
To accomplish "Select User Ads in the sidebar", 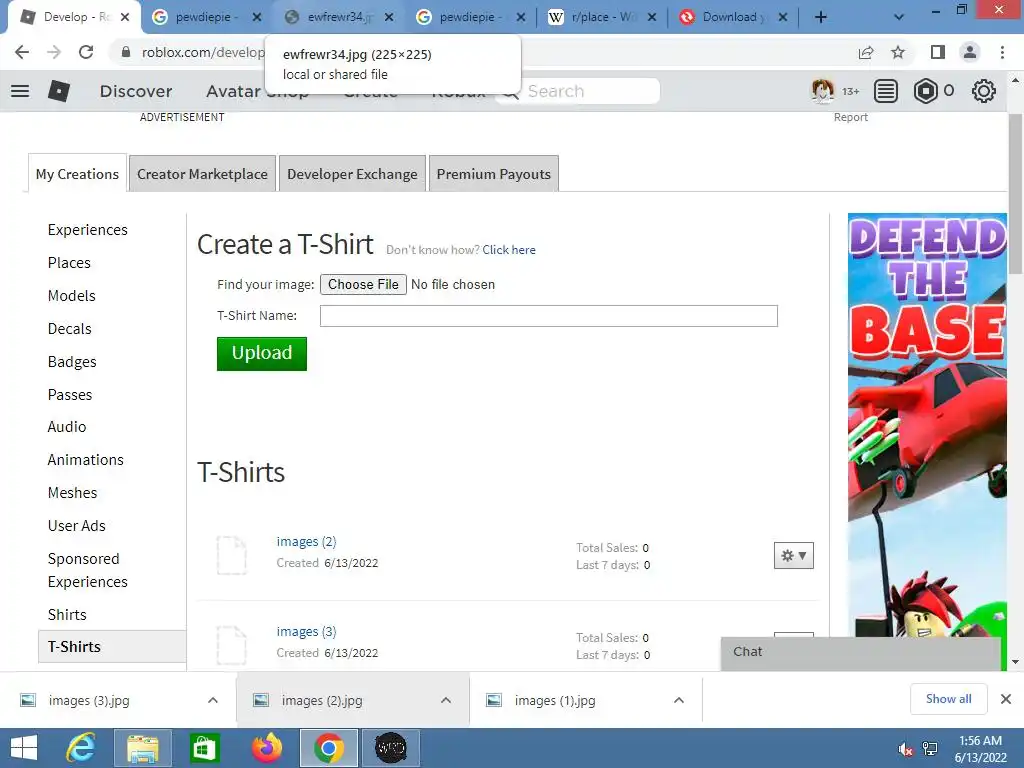I will click(76, 526).
